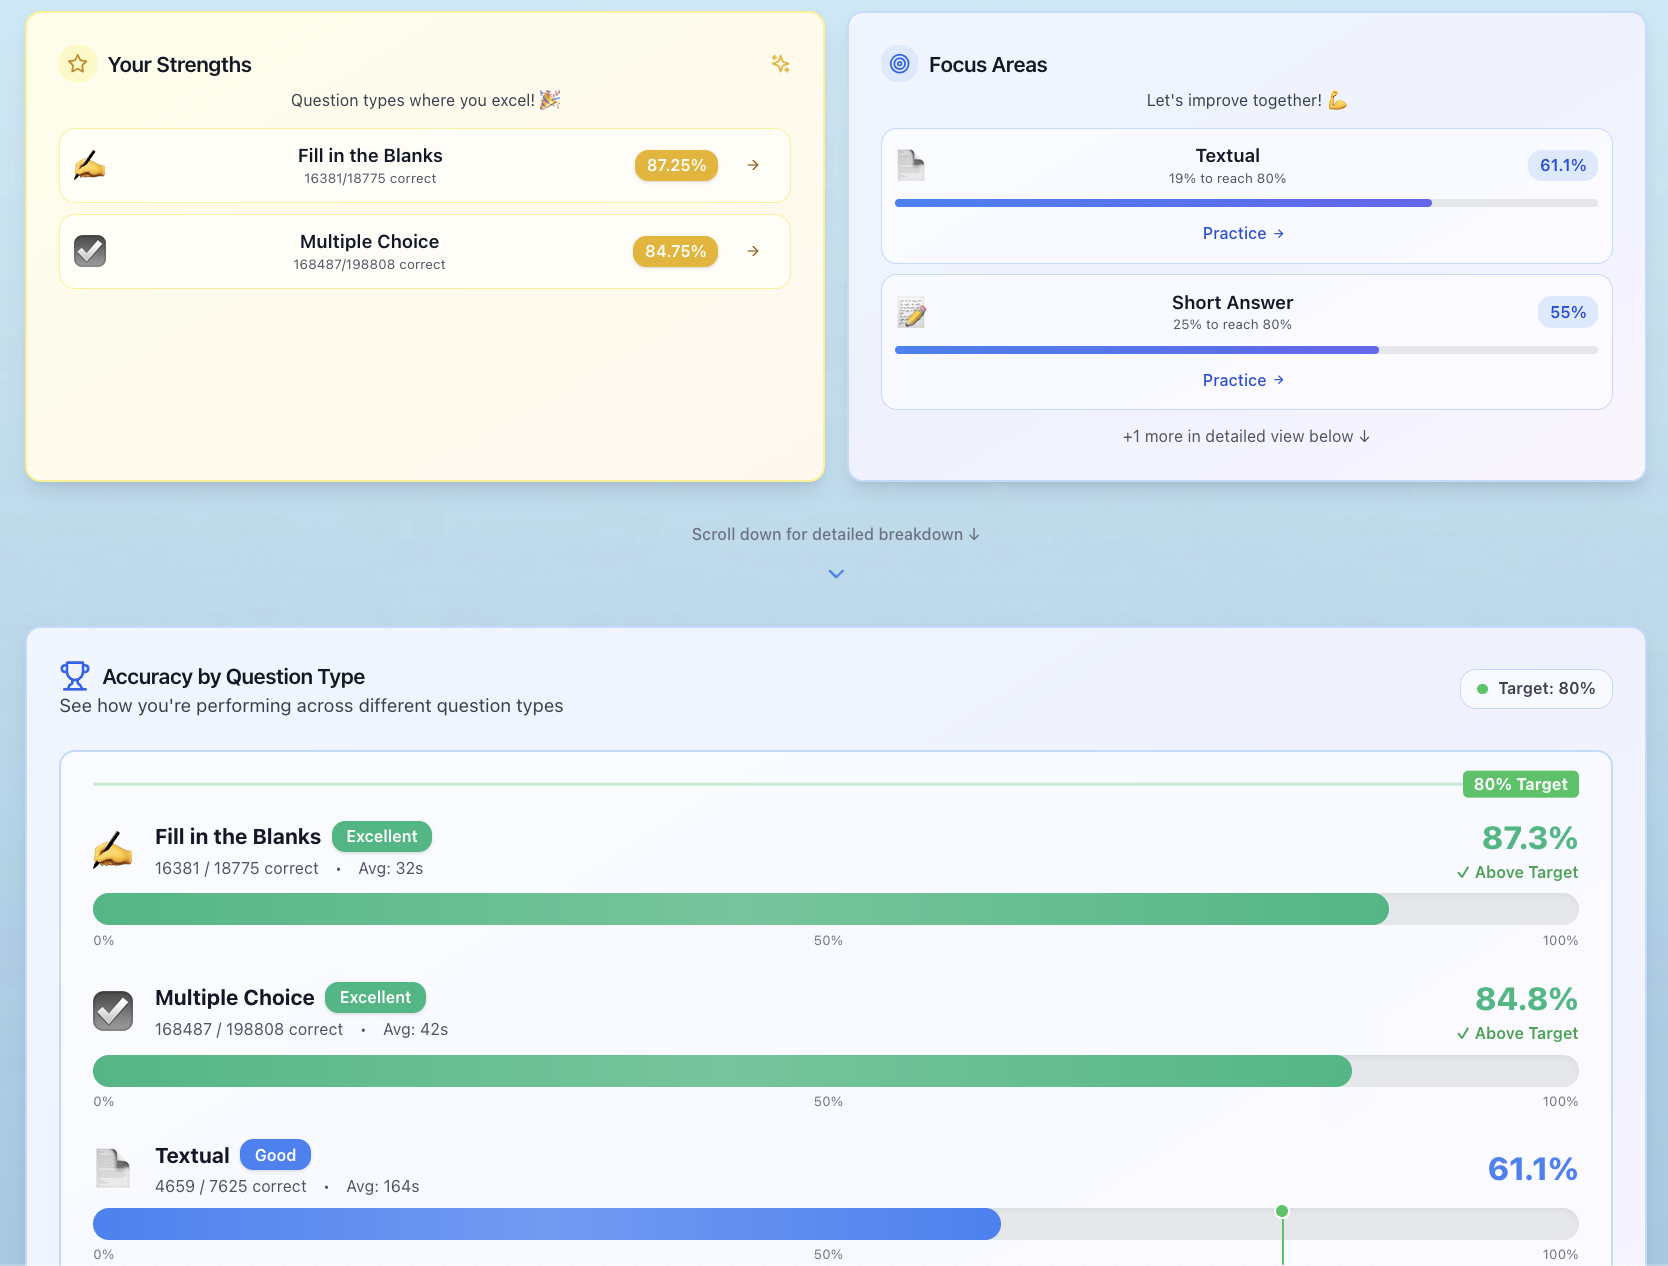Open the Fill in the Blanks strength card
The height and width of the screenshot is (1266, 1668).
click(425, 165)
